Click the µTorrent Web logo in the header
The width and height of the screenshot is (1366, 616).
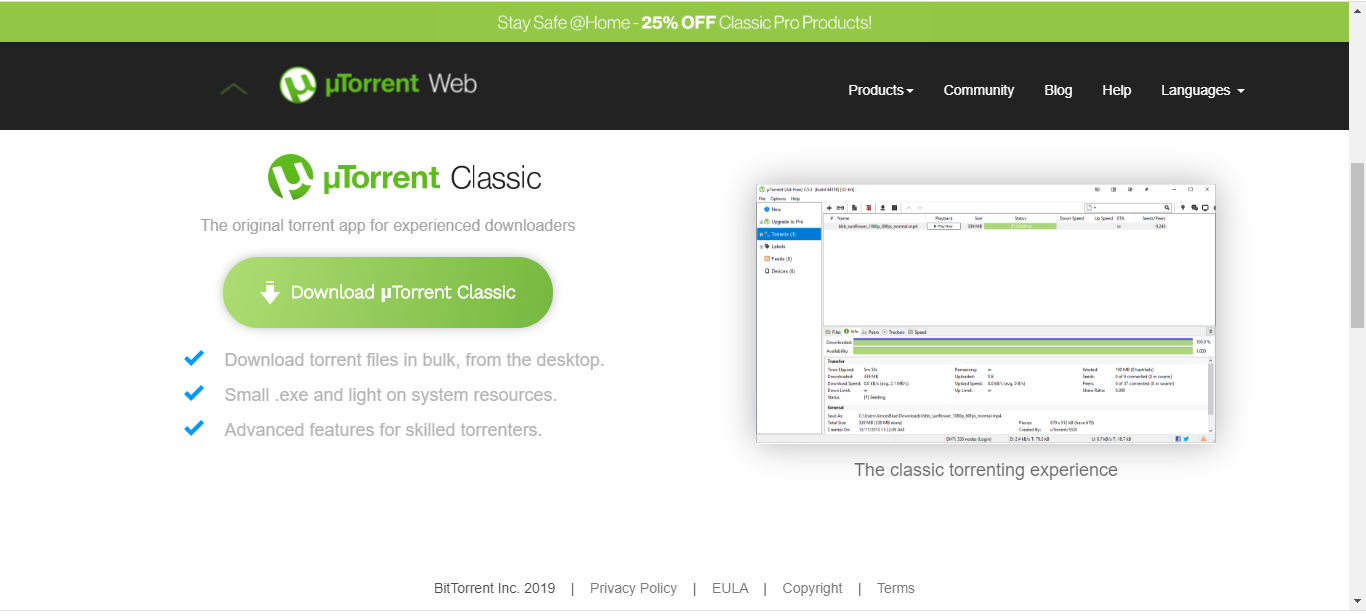pos(378,85)
